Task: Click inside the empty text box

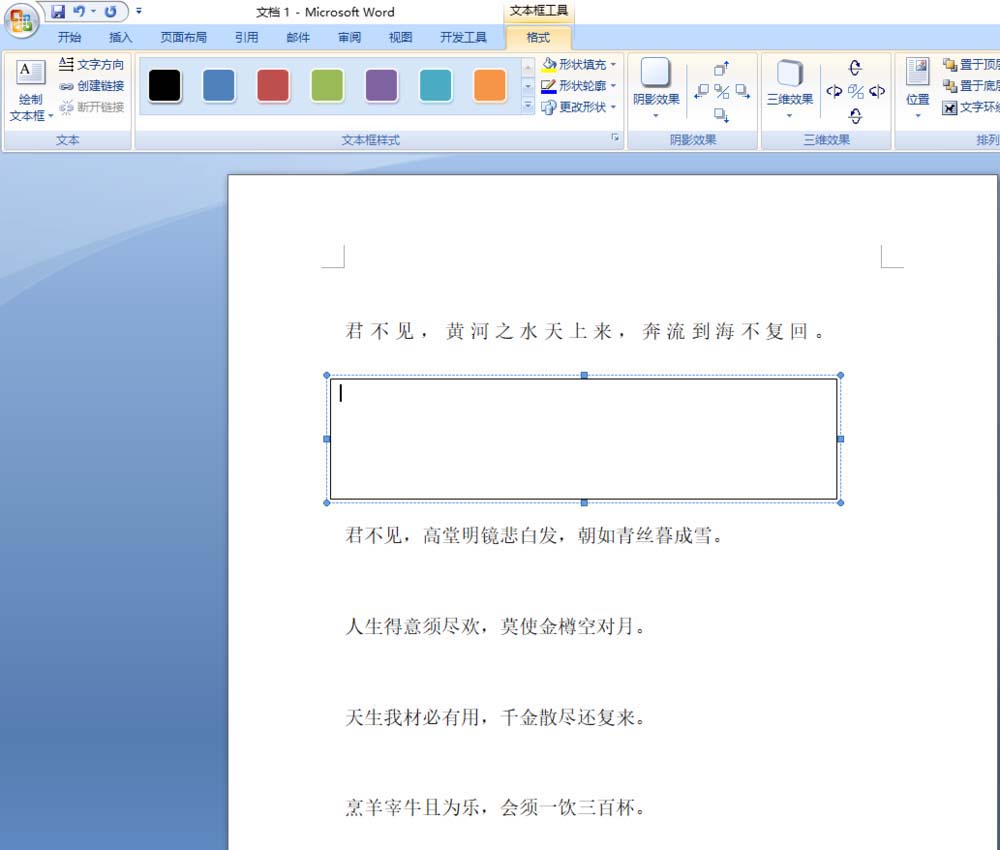Action: [x=584, y=439]
